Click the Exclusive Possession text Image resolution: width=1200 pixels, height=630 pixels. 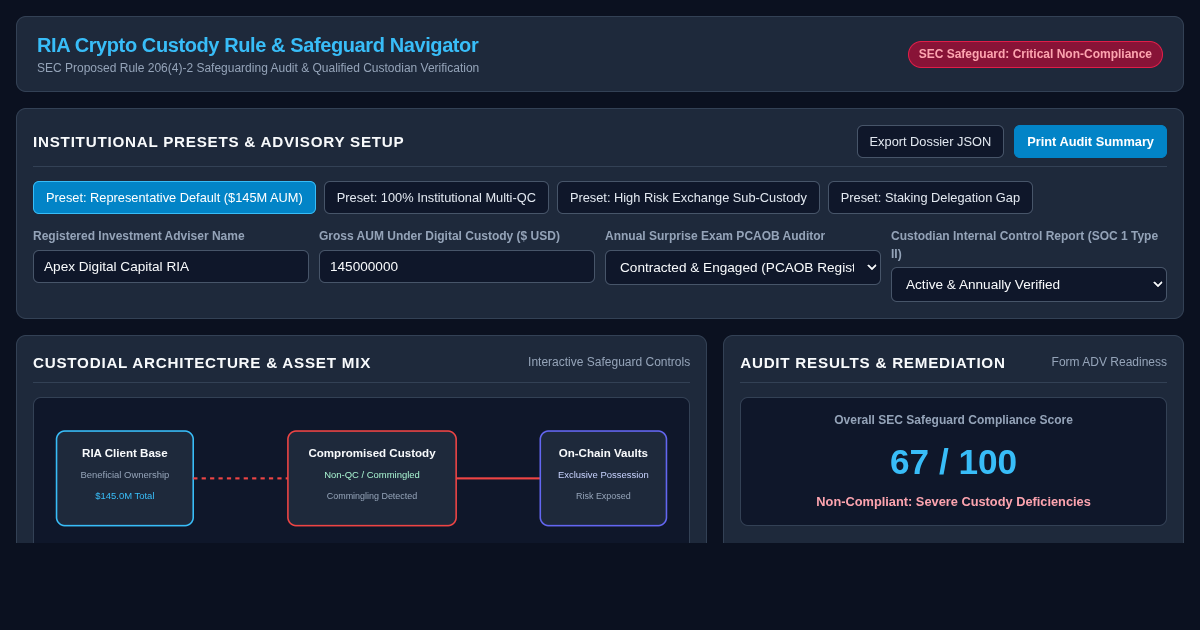coord(603,475)
